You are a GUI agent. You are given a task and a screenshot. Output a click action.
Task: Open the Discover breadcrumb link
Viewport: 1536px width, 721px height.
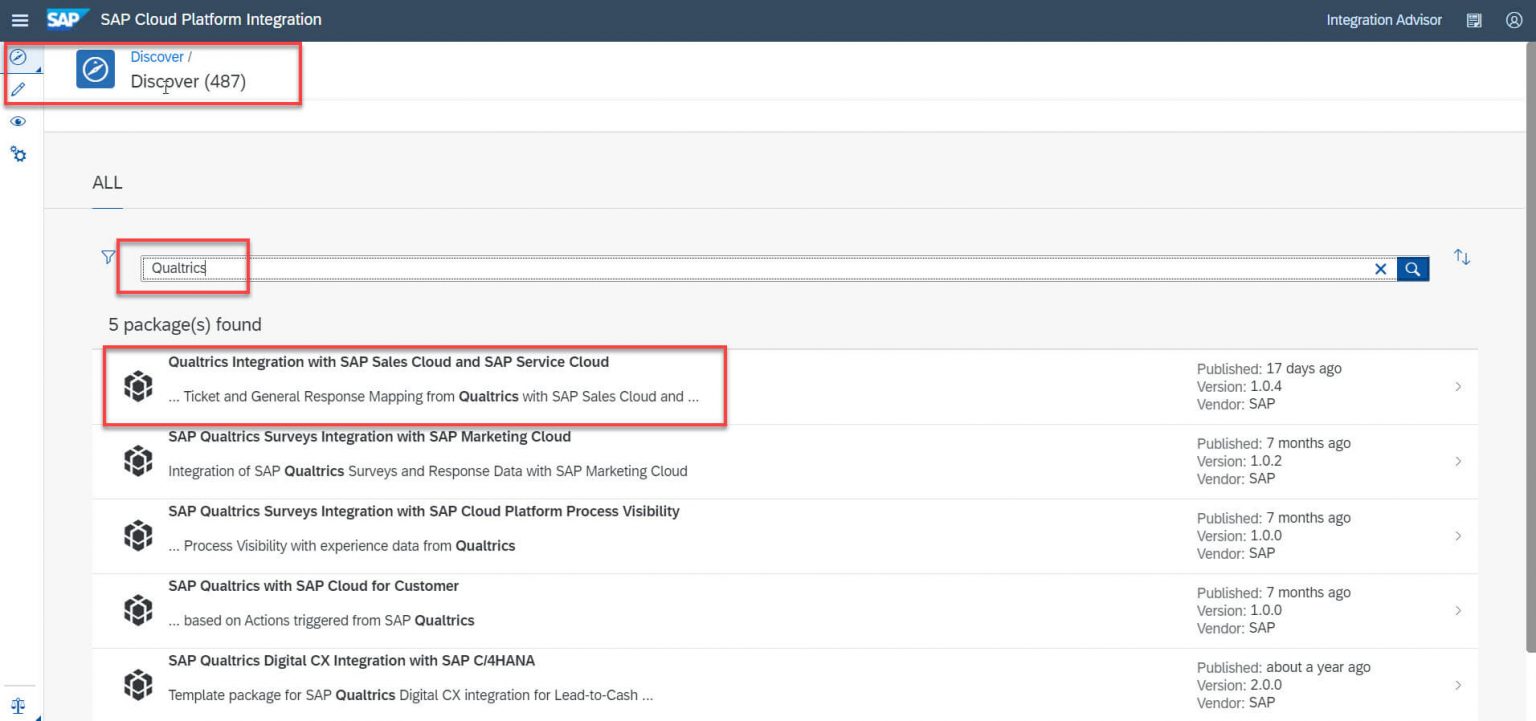[157, 56]
